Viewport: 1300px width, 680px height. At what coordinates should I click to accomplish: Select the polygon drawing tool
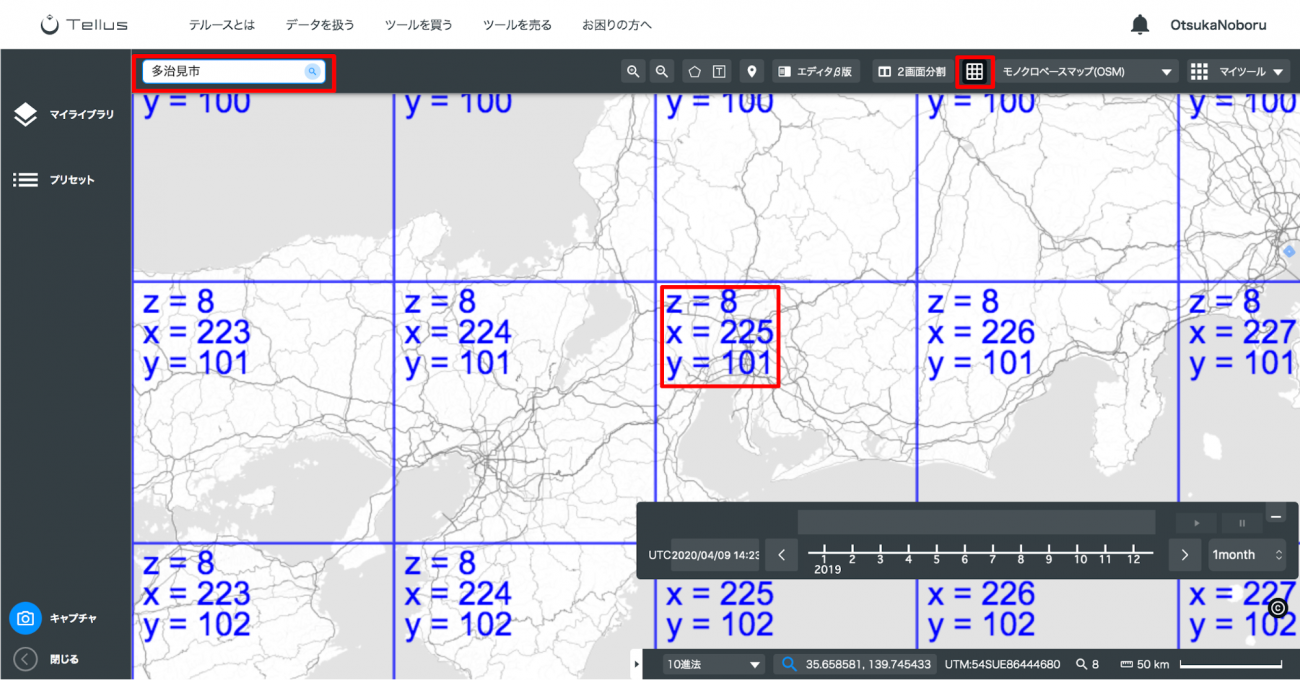tap(694, 71)
